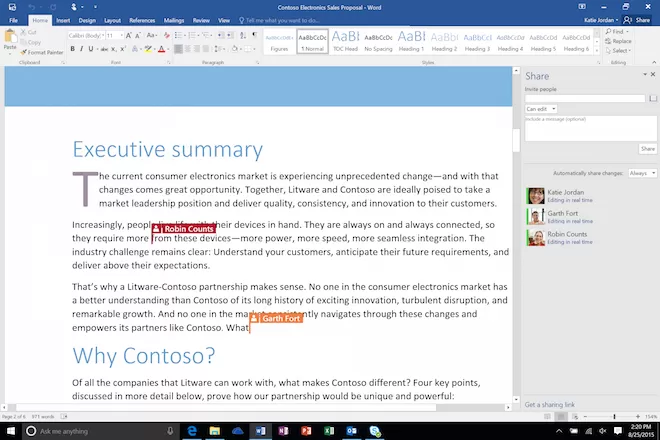This screenshot has height=440, width=660.
Task: Switch to the References tab
Action: (x=142, y=20)
